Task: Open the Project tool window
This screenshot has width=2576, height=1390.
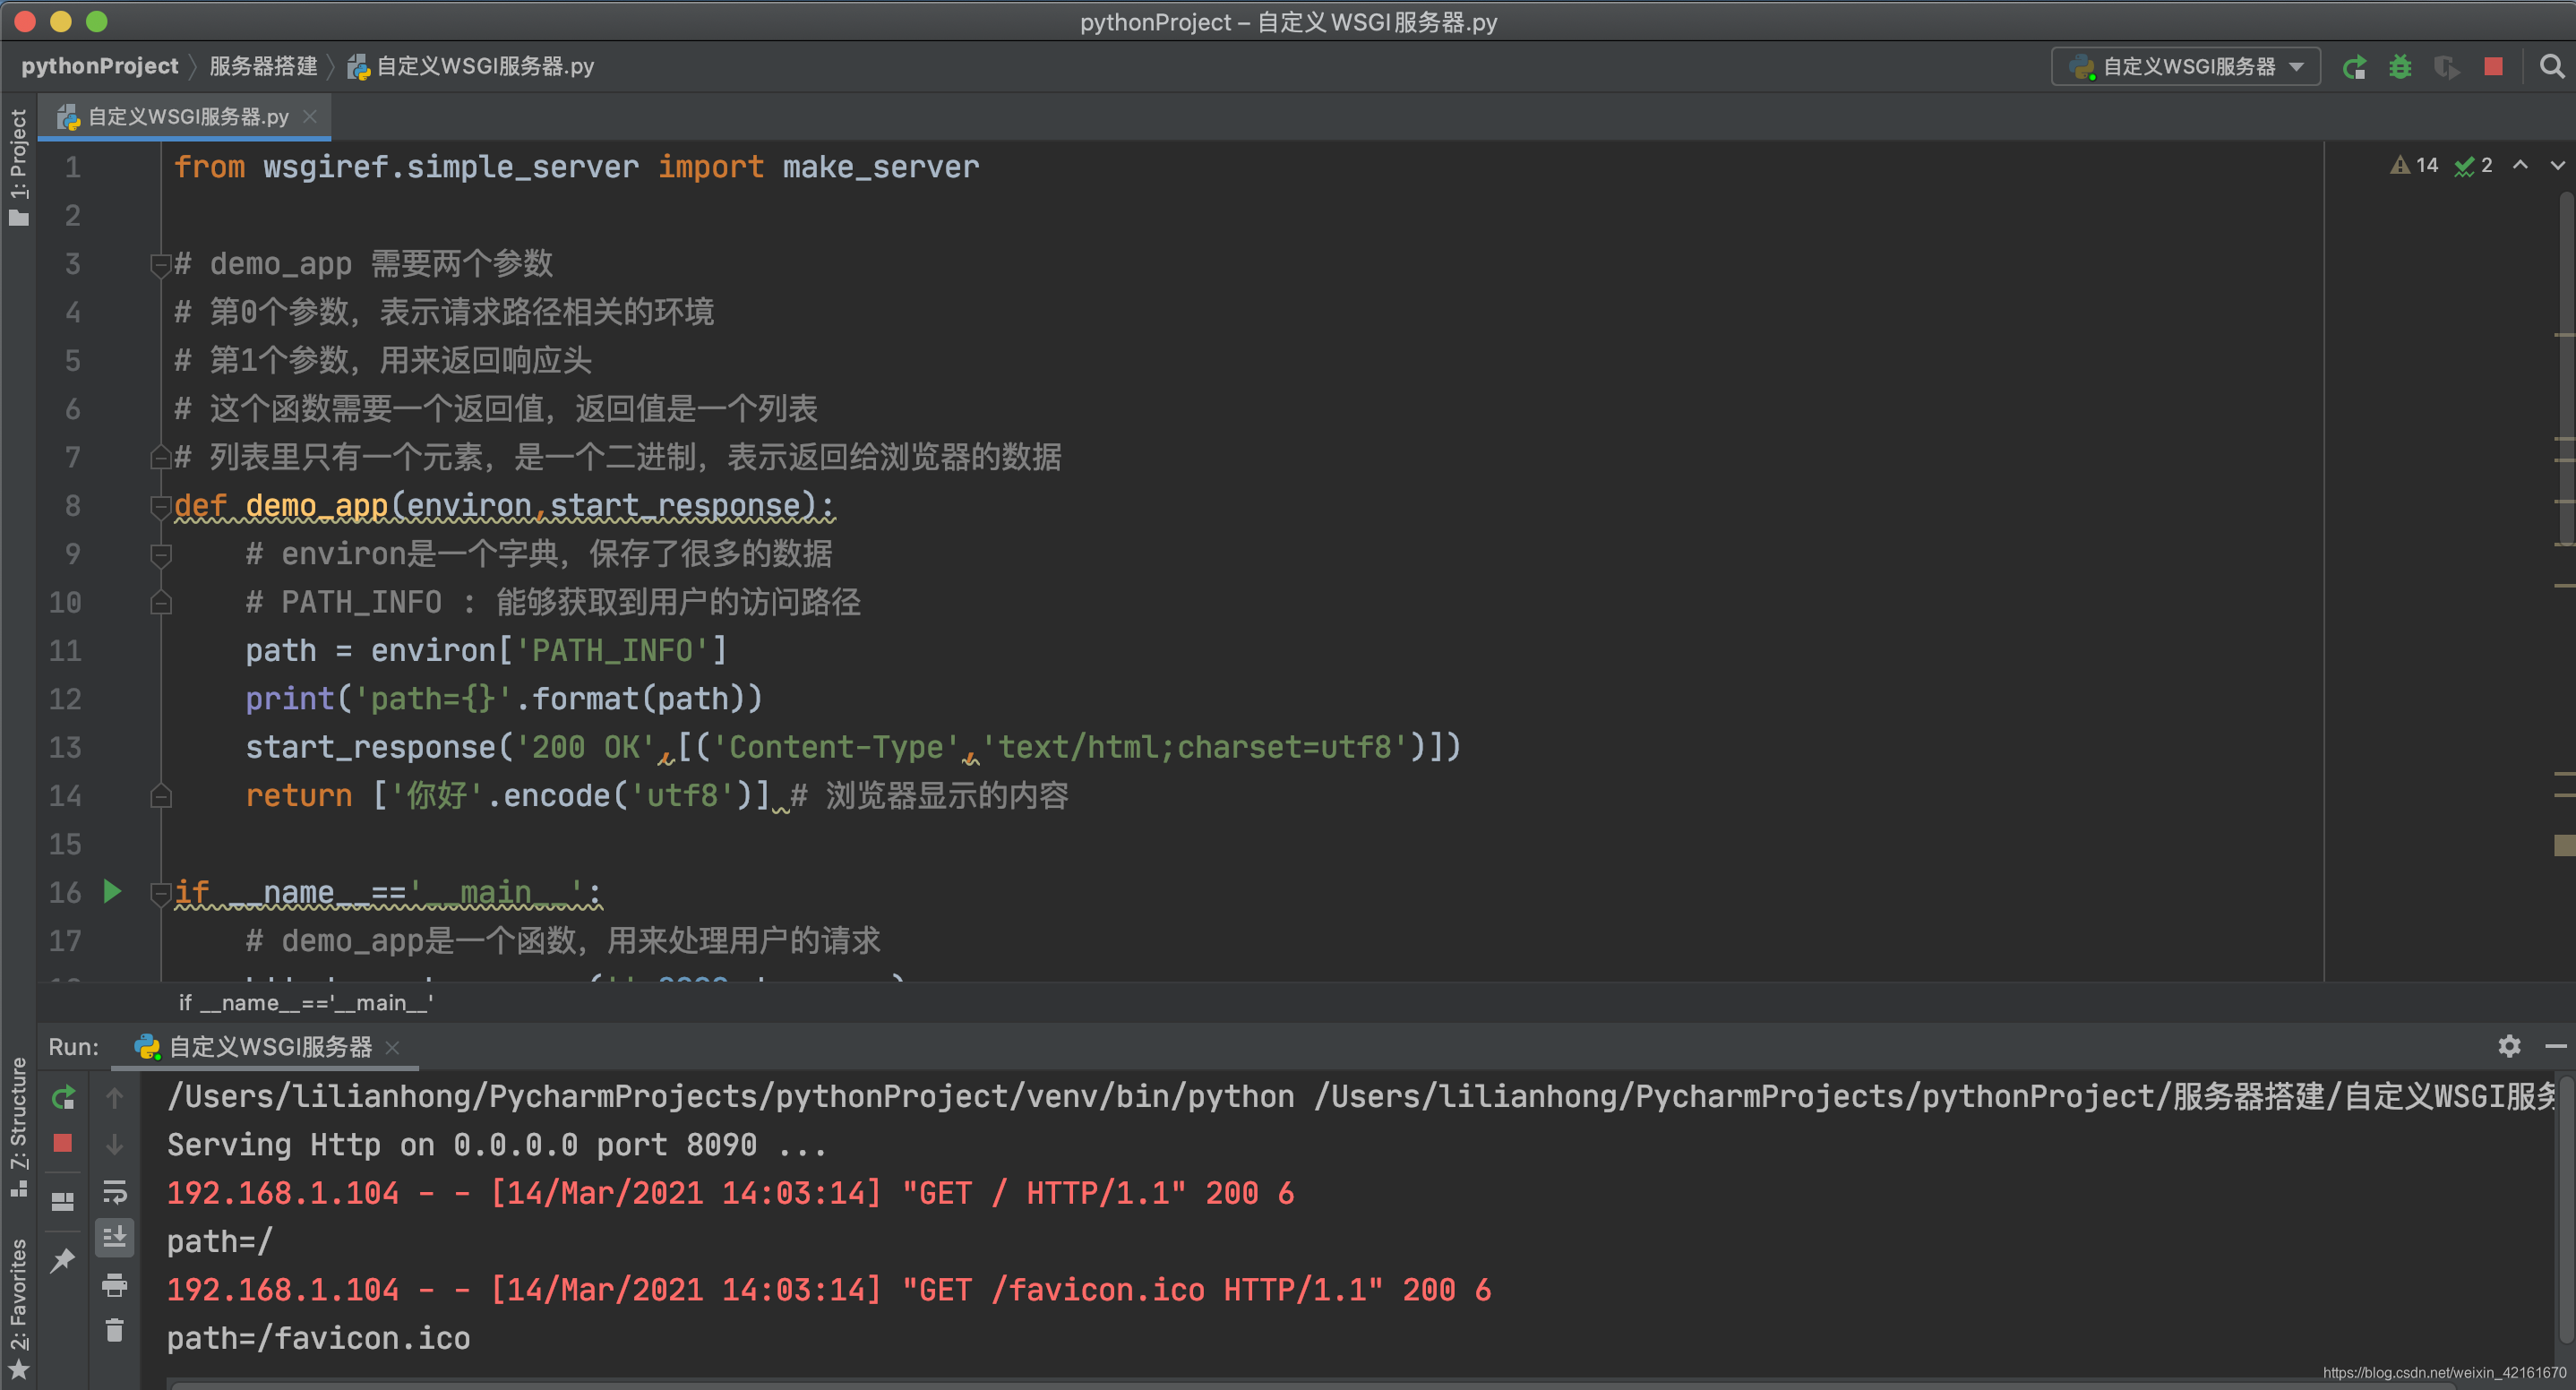Action: pyautogui.click(x=18, y=167)
